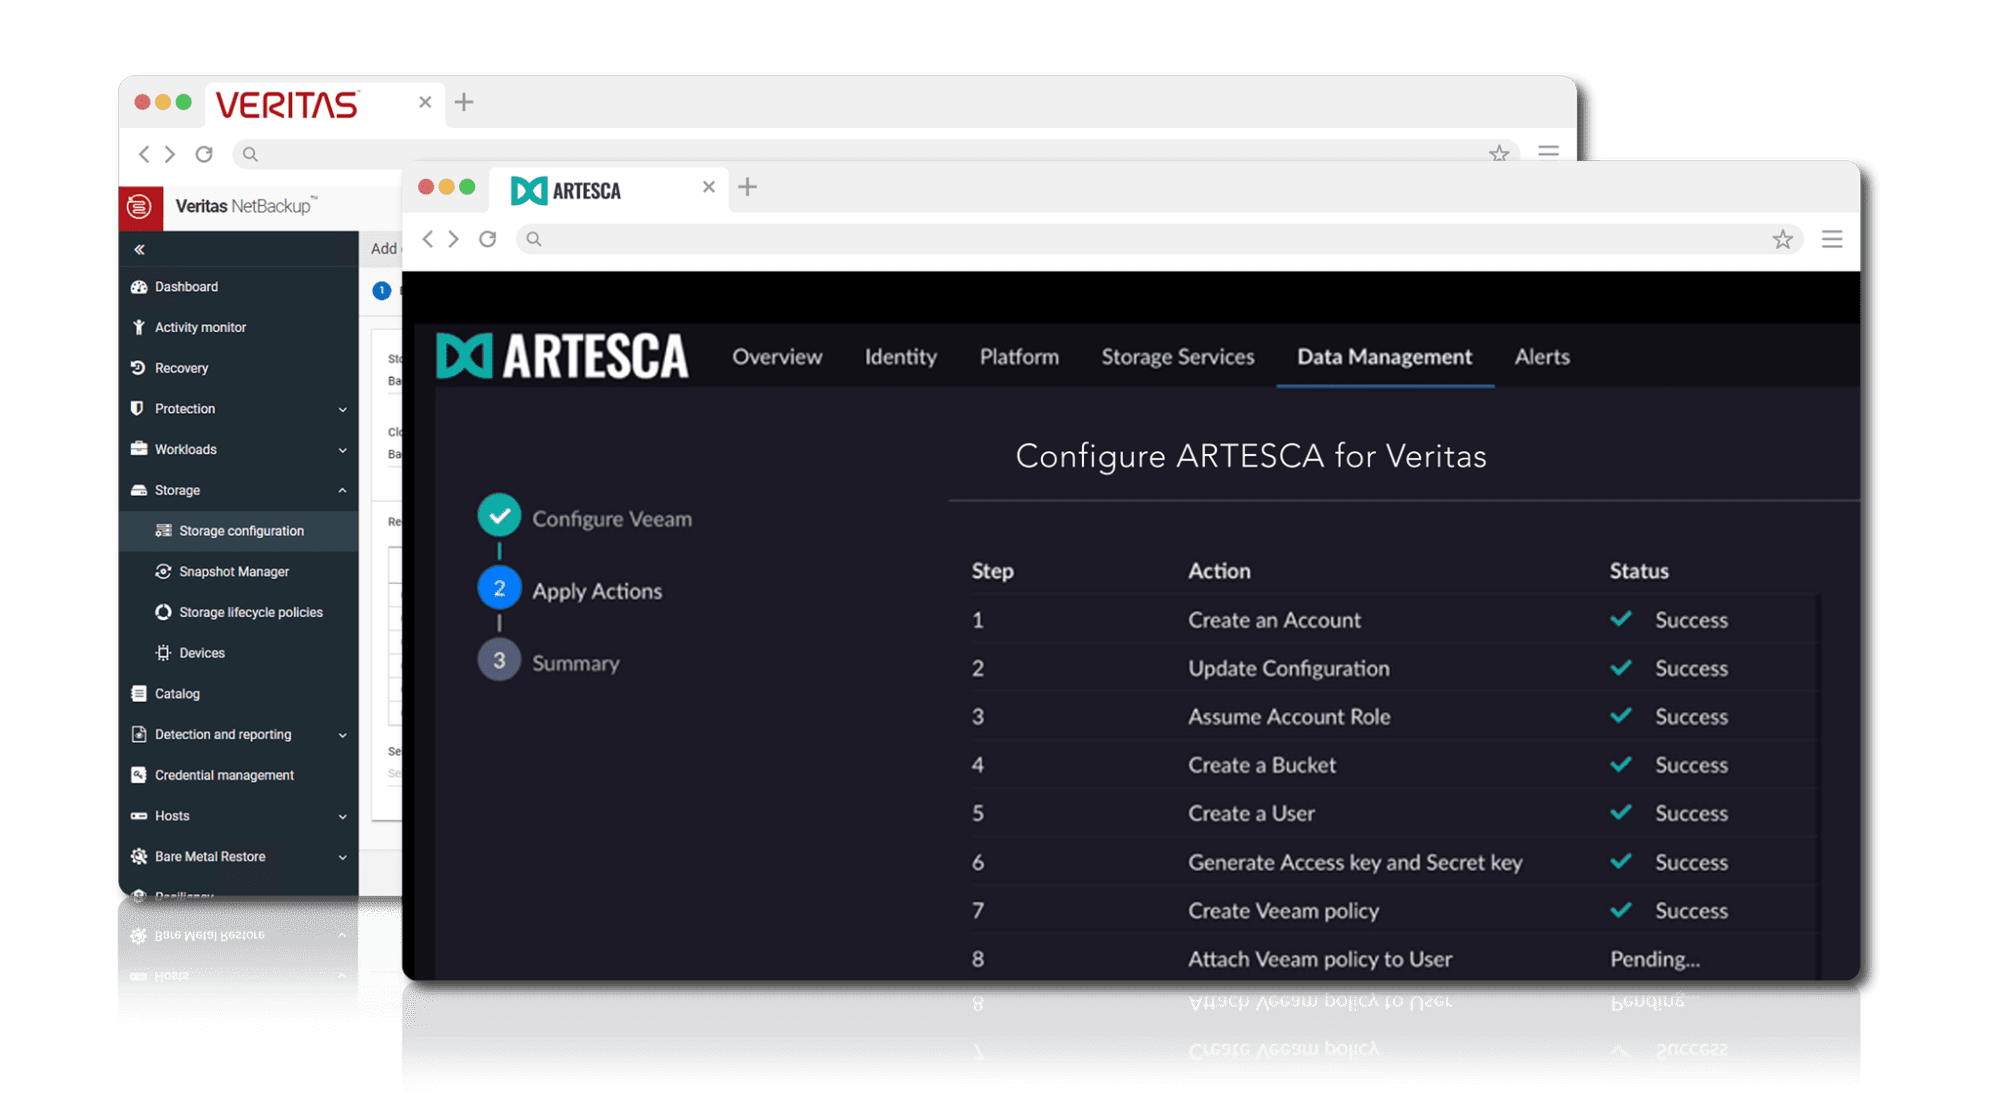Click the Workloads briefcase icon in NetBackup
Screen dimensions: 2000x1116
[x=138, y=449]
